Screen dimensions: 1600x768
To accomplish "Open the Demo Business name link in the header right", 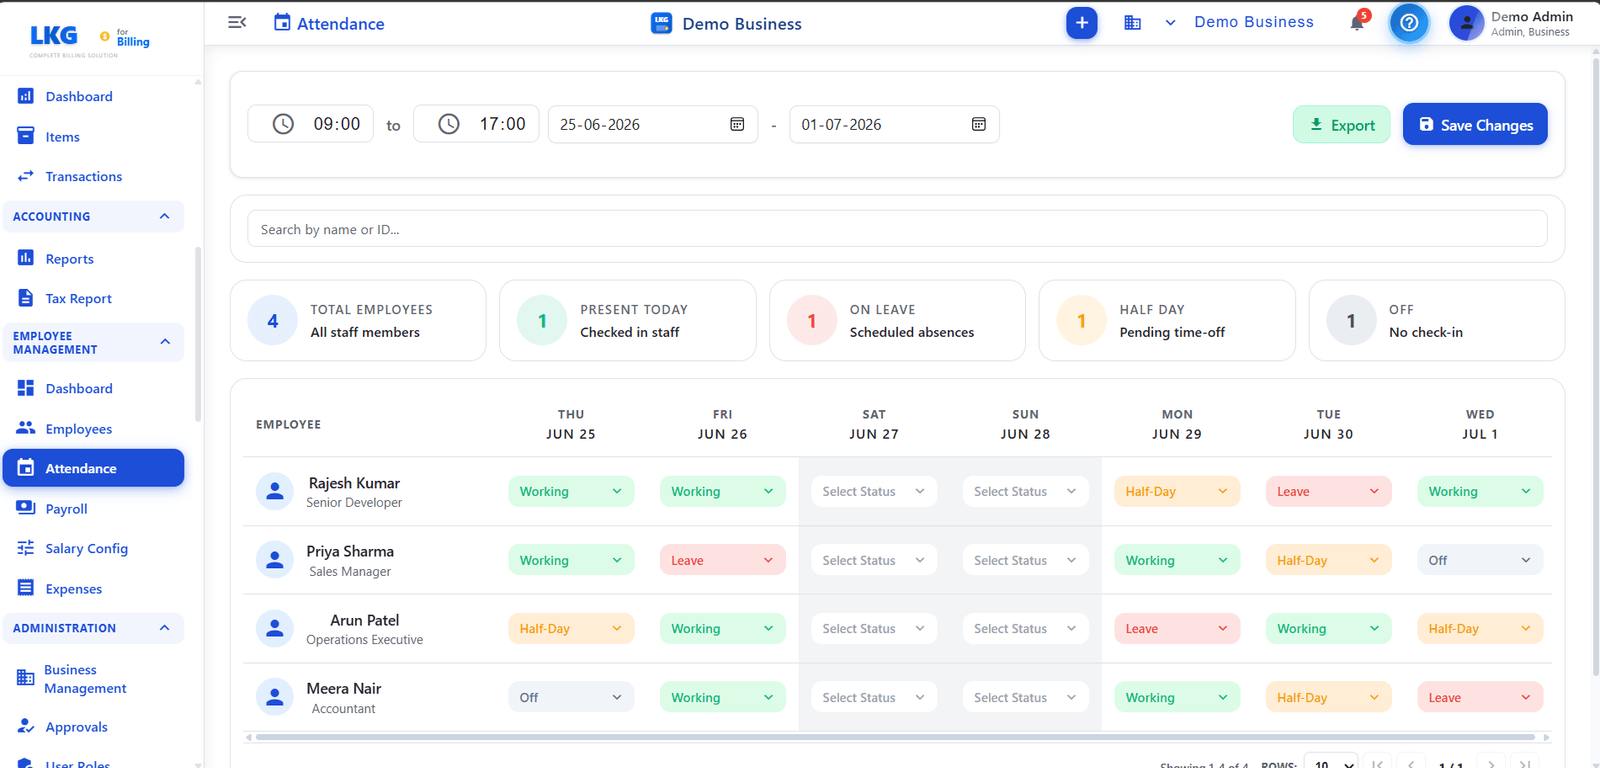I will click(x=1254, y=22).
